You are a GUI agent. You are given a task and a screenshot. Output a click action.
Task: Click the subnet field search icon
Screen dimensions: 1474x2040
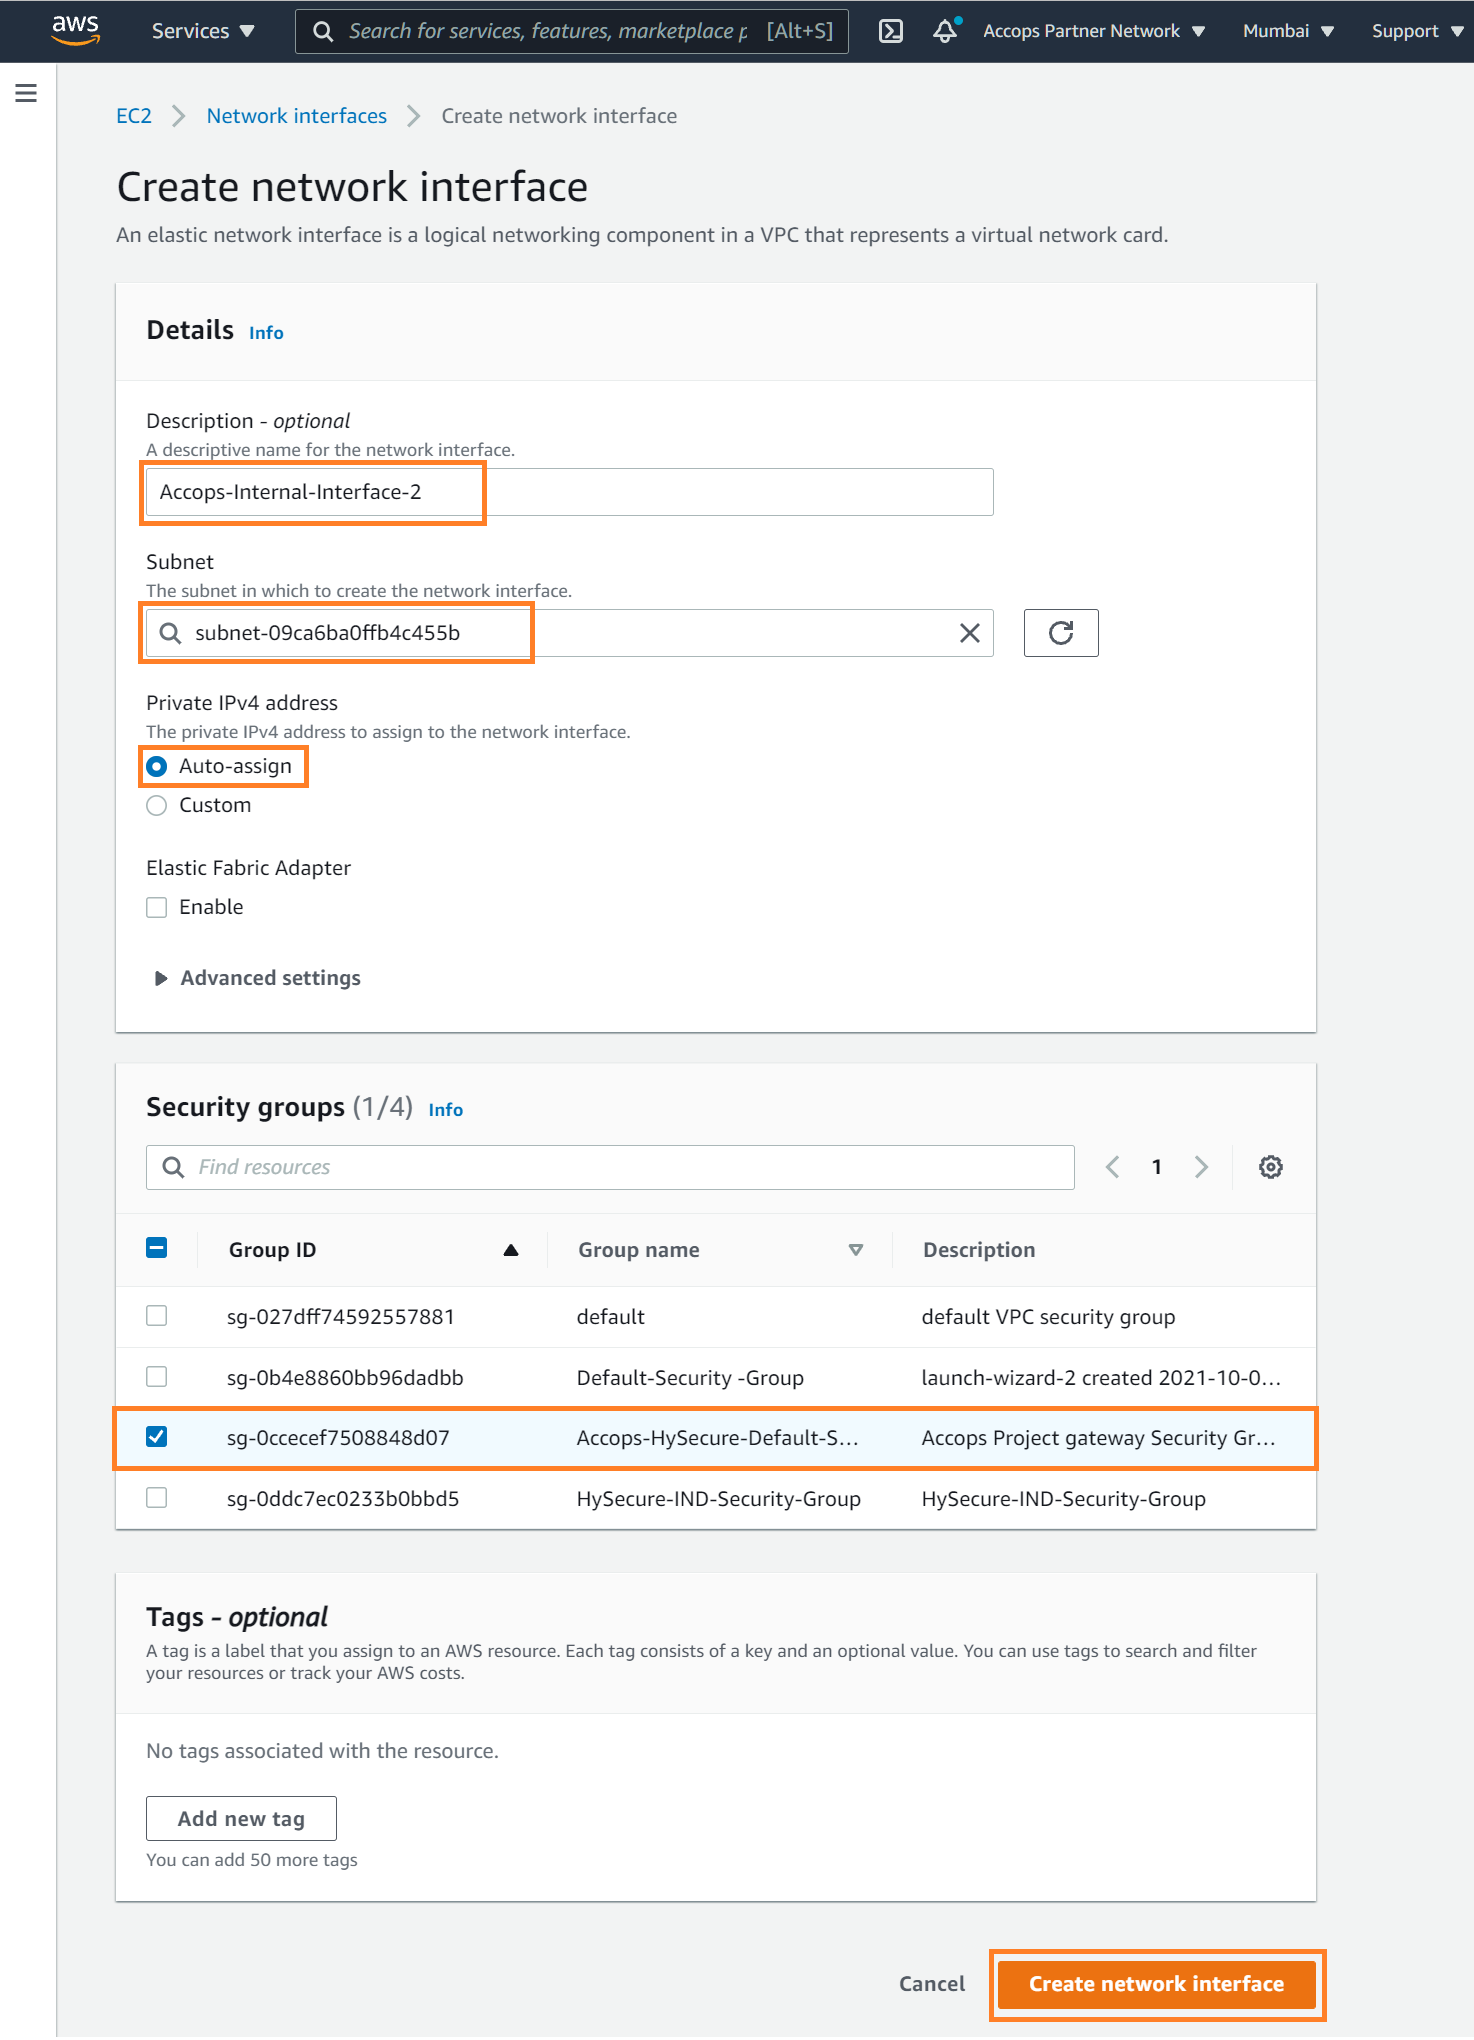(171, 633)
